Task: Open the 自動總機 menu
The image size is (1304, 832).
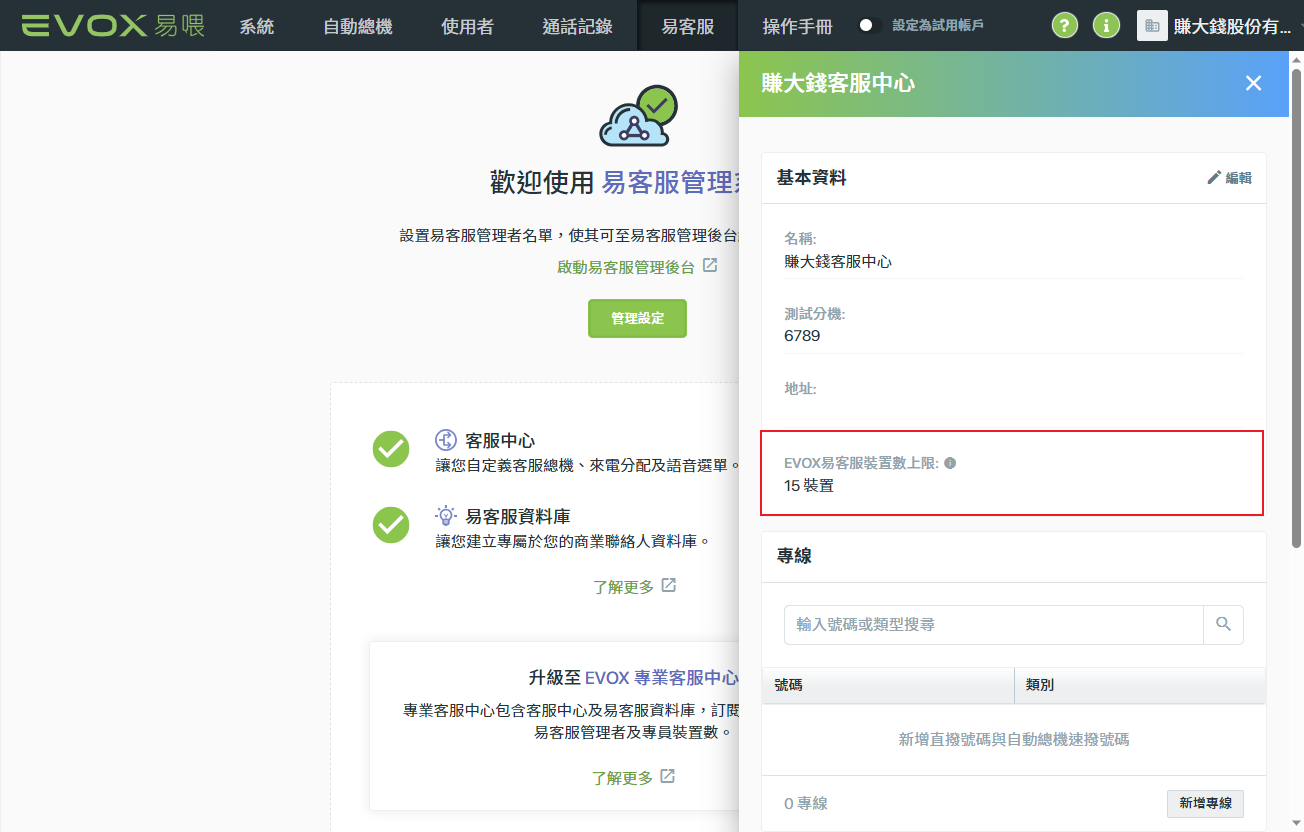Action: tap(358, 26)
